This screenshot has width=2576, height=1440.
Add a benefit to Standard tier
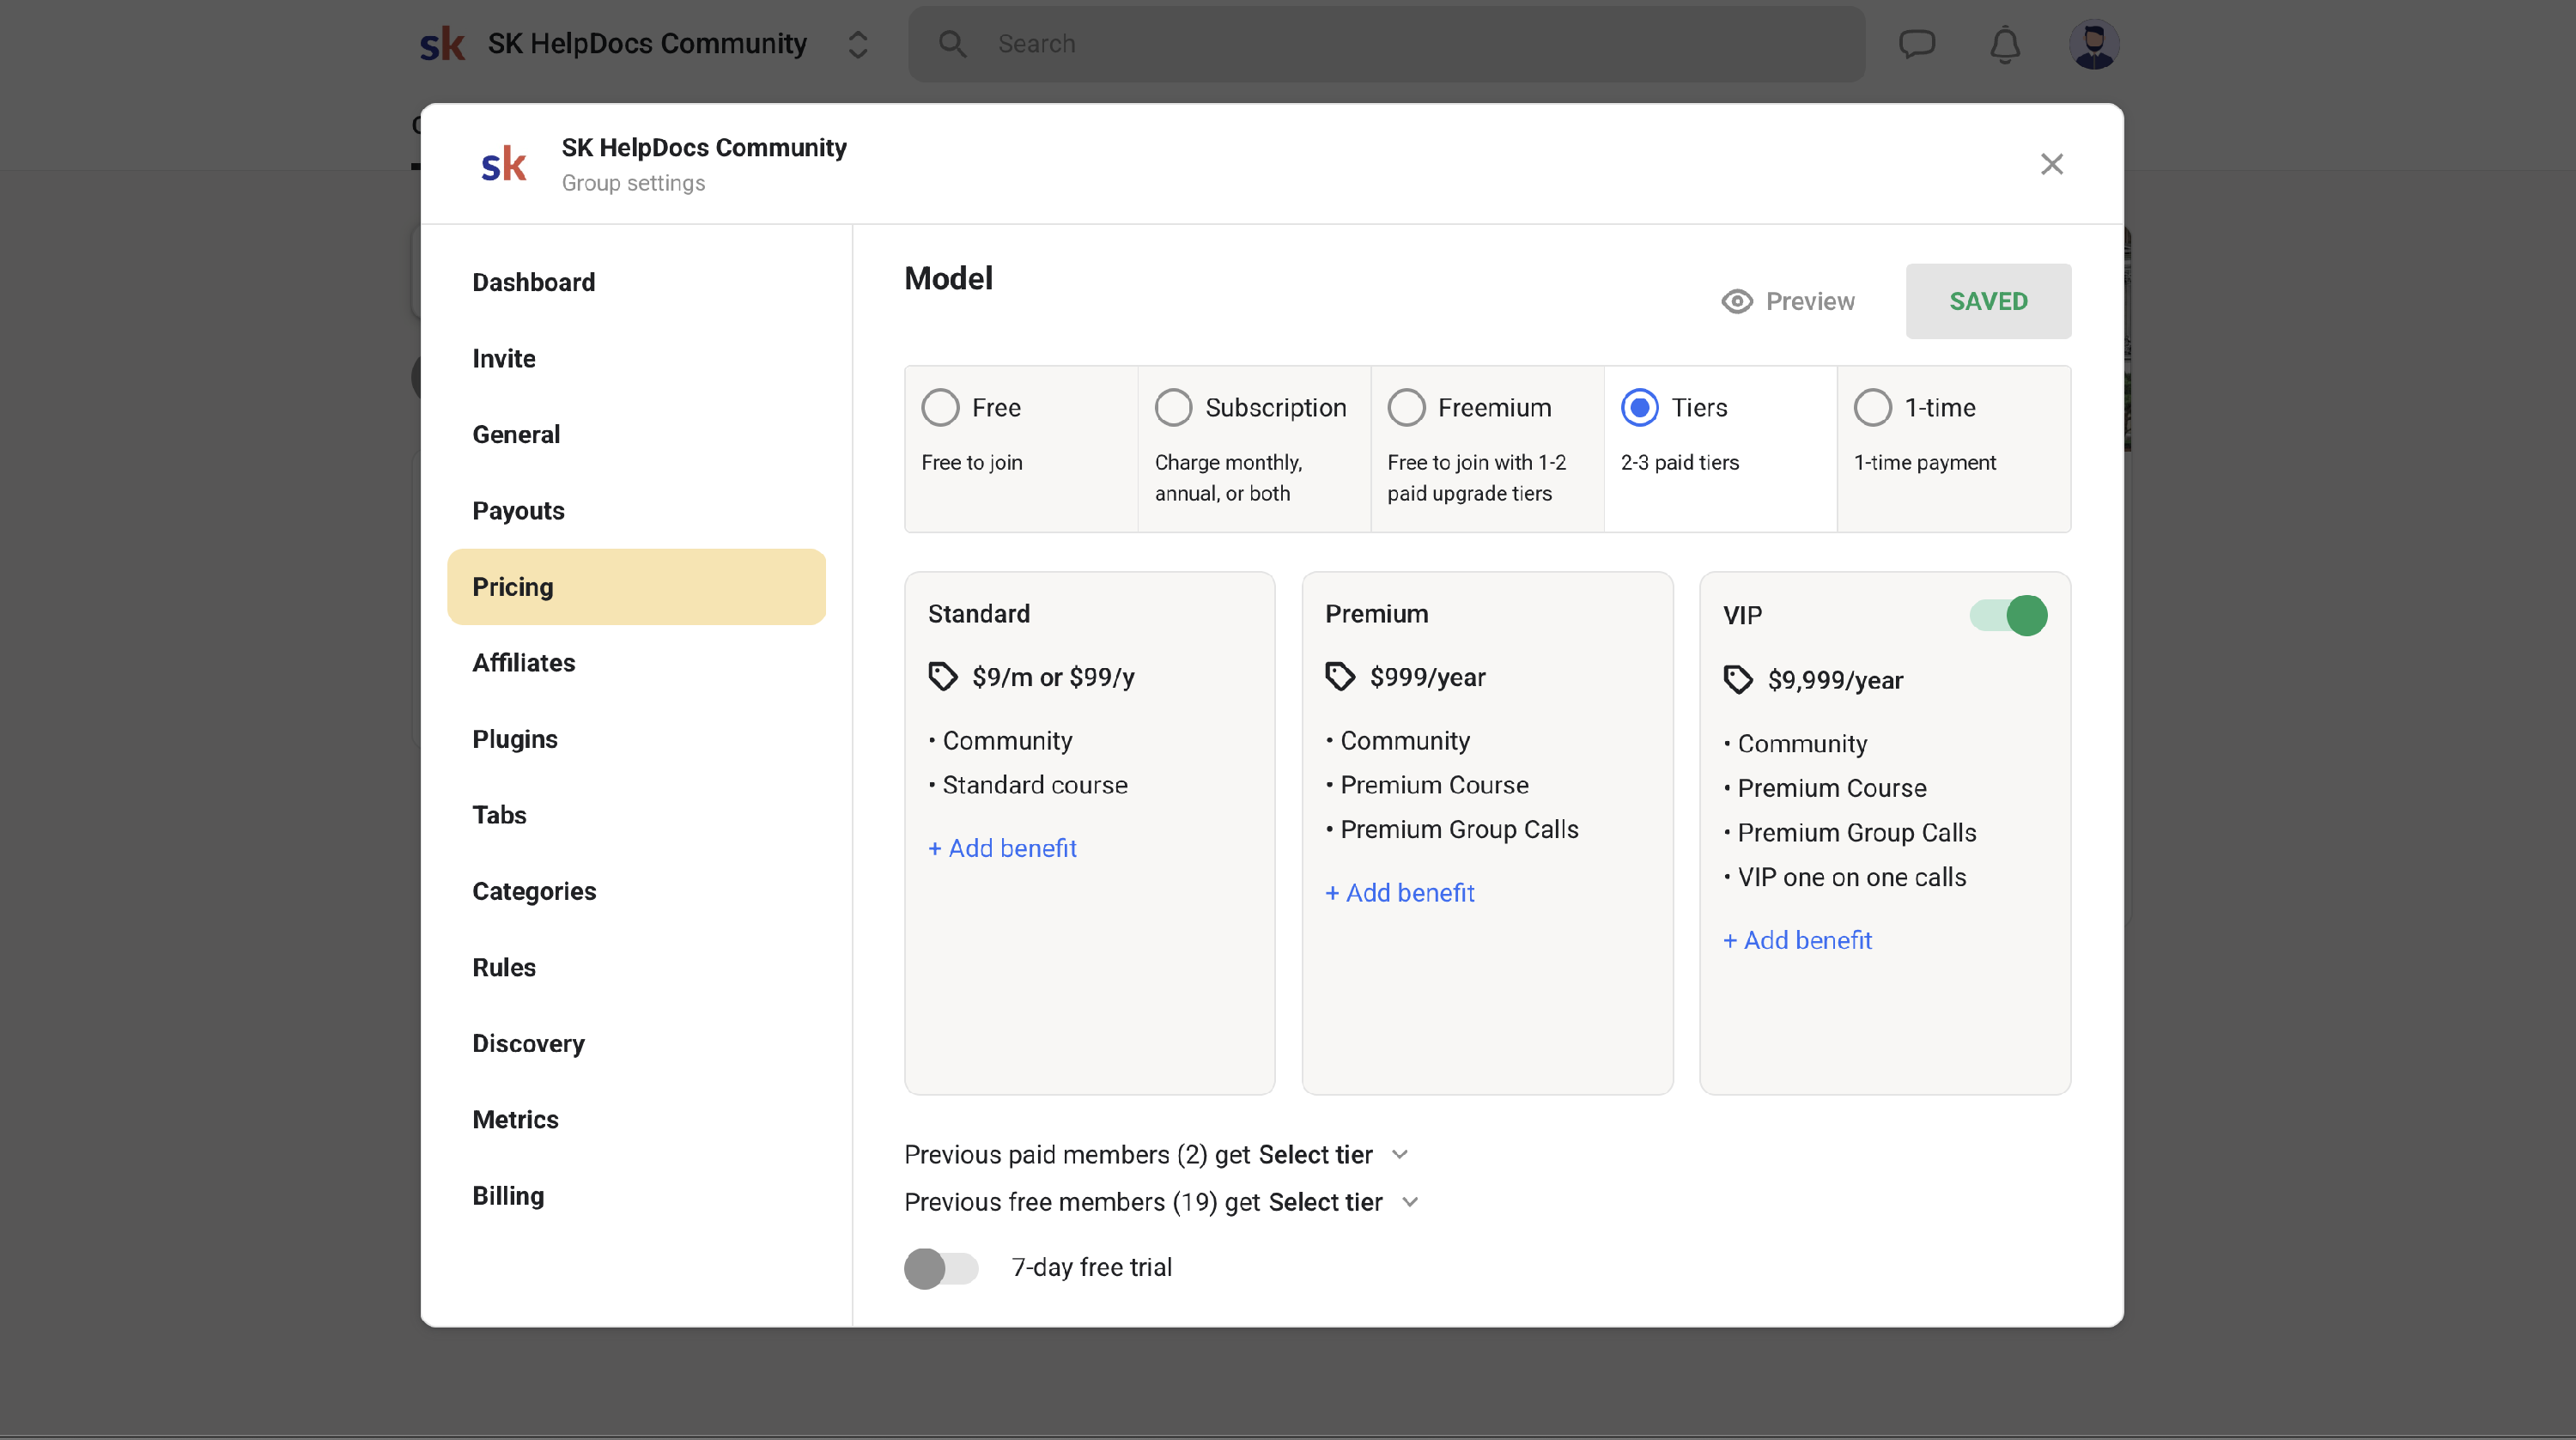(1002, 848)
